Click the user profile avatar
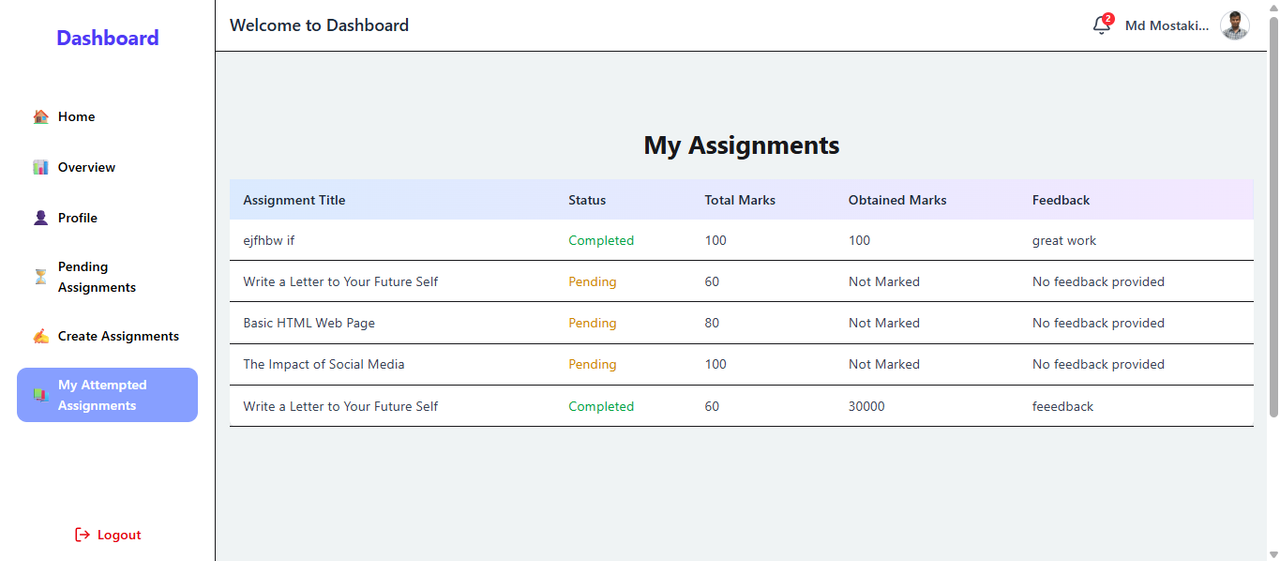This screenshot has height=561, width=1280. point(1234,25)
